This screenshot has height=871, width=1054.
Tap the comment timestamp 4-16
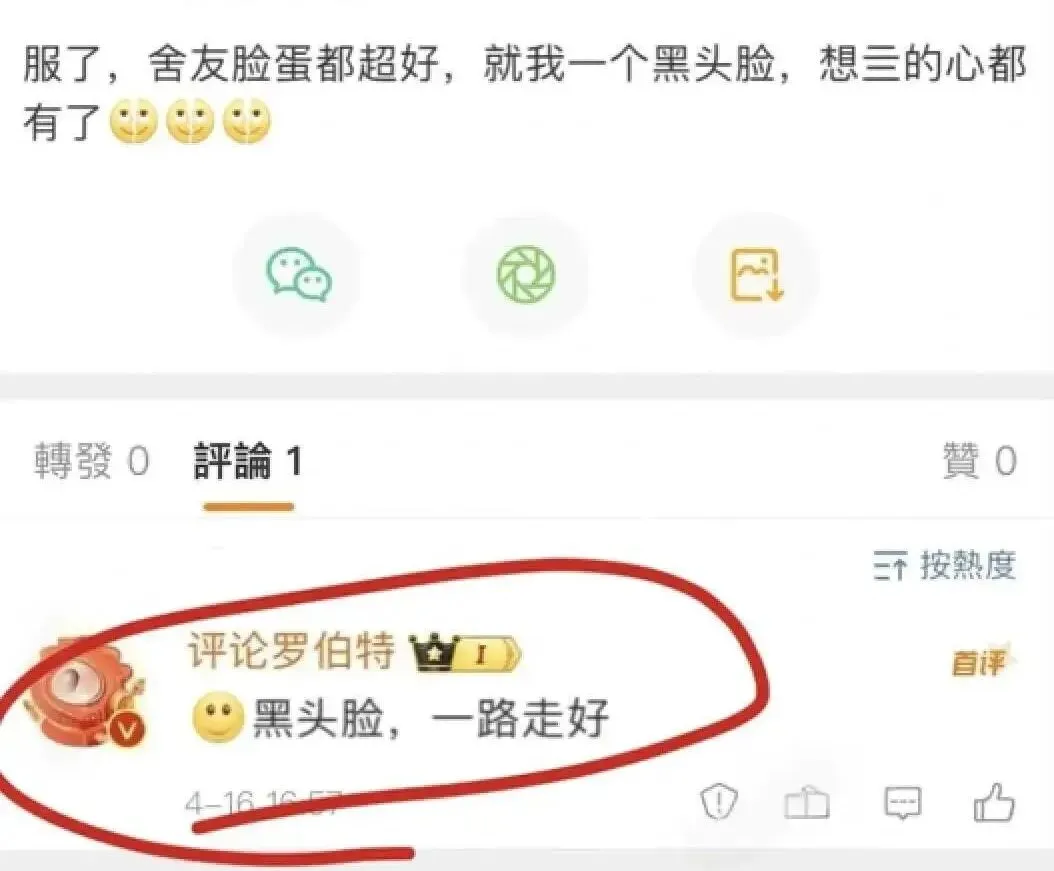(x=263, y=802)
